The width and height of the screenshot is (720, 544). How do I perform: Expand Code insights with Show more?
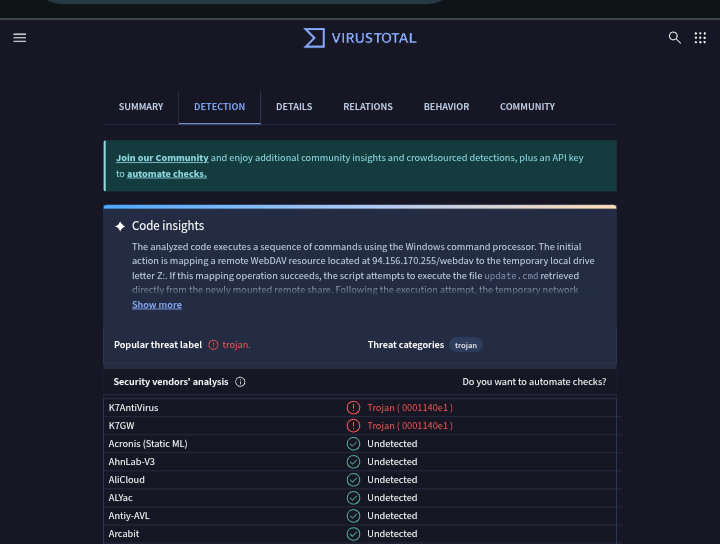coord(157,305)
